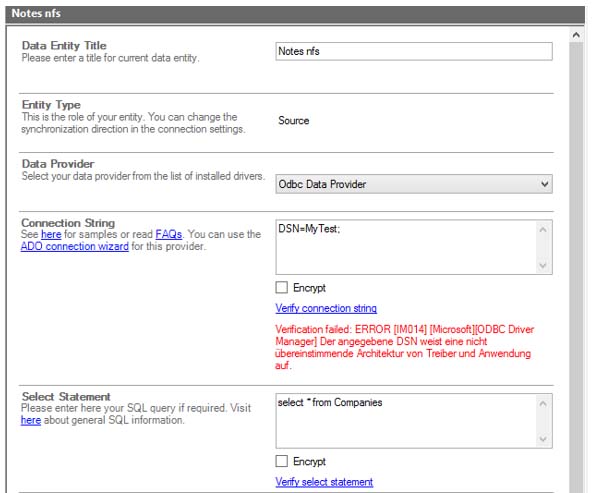Click the Connection String box scroll-down arrow
The height and width of the screenshot is (493, 600).
pyautogui.click(x=543, y=265)
